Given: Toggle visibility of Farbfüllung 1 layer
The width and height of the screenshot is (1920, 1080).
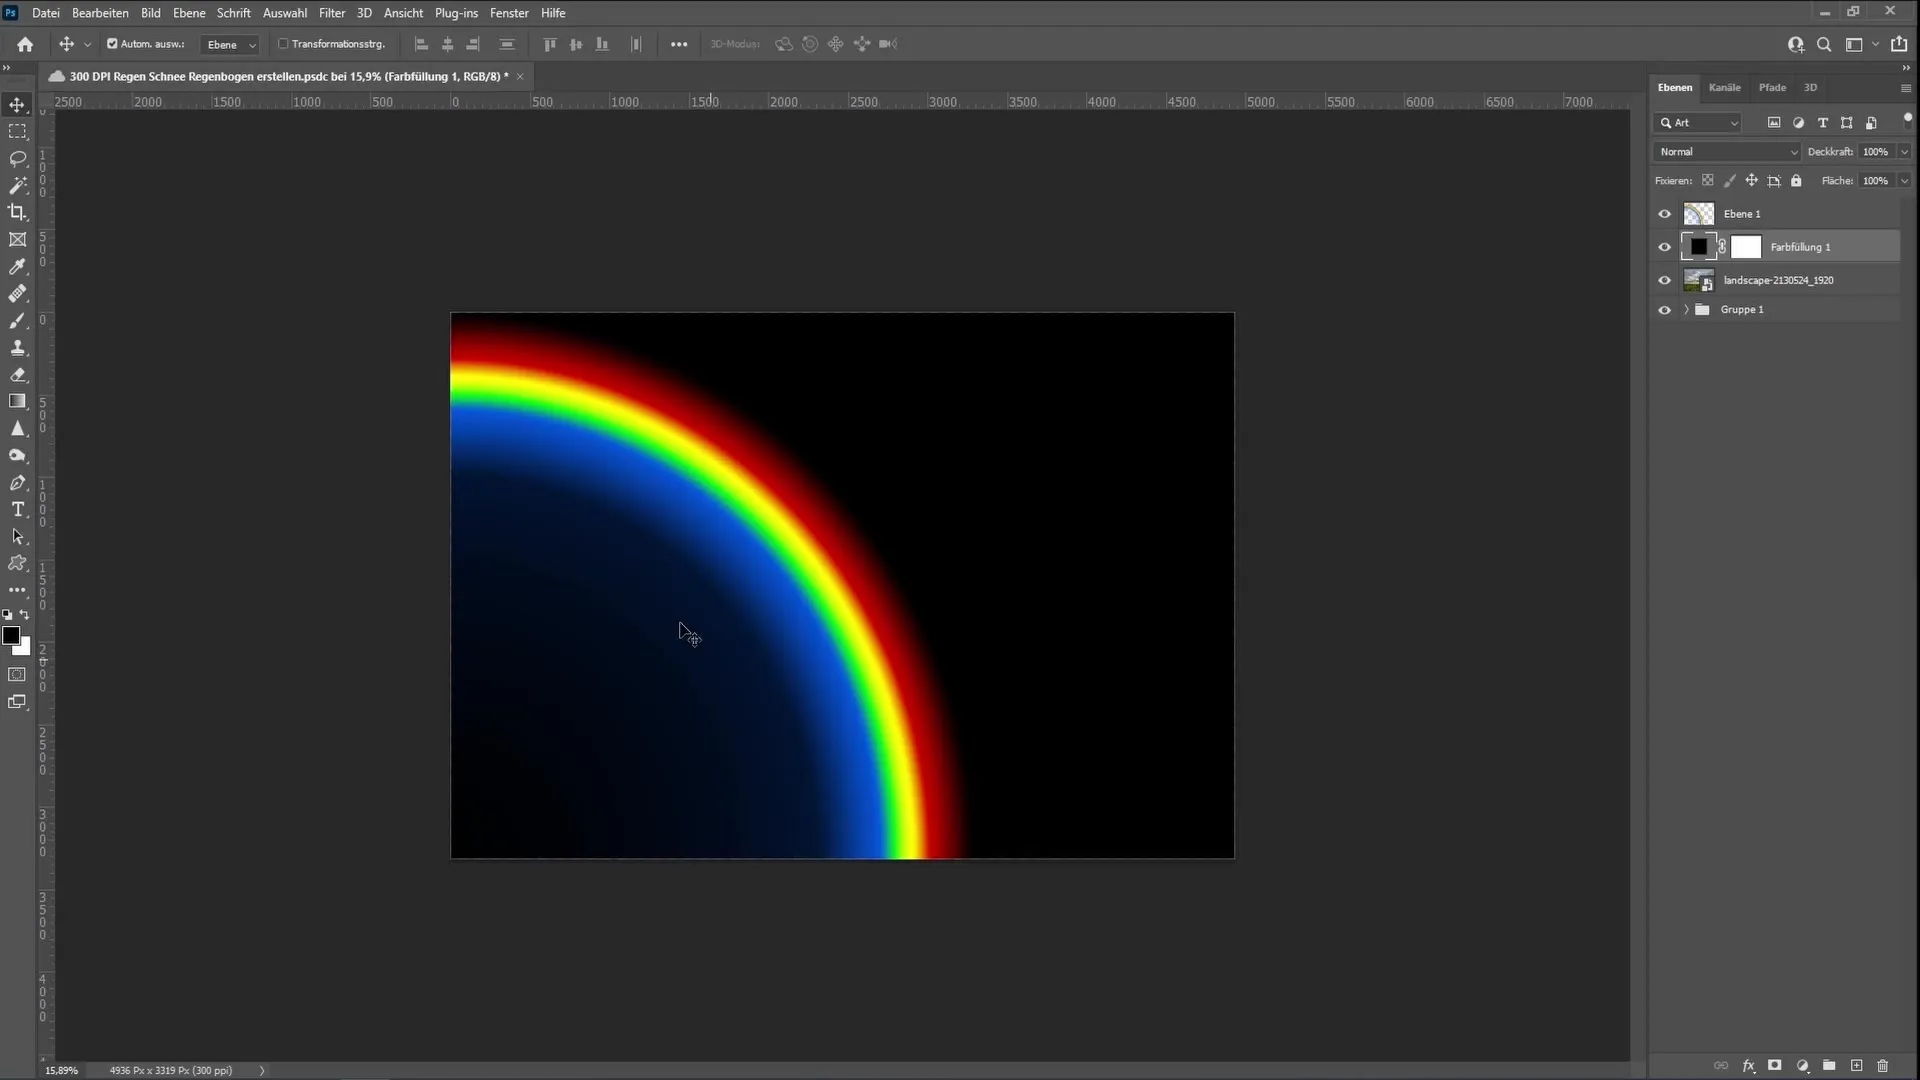Looking at the screenshot, I should tap(1664, 247).
